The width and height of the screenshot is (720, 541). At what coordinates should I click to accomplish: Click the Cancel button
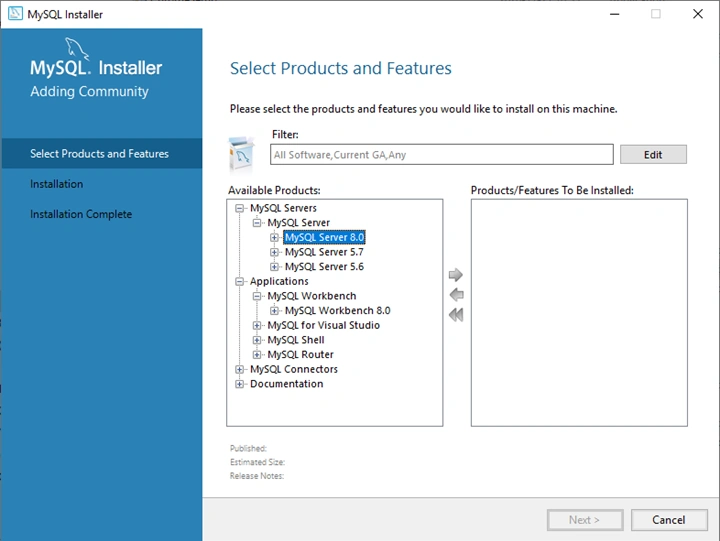click(669, 520)
